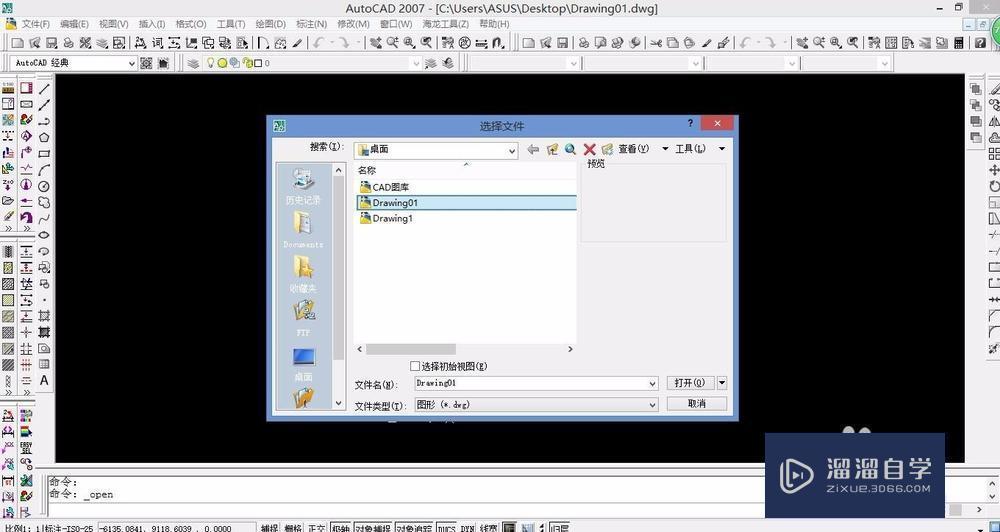Open the Documents places shortcut
The width and height of the screenshot is (1000, 532).
(x=304, y=230)
